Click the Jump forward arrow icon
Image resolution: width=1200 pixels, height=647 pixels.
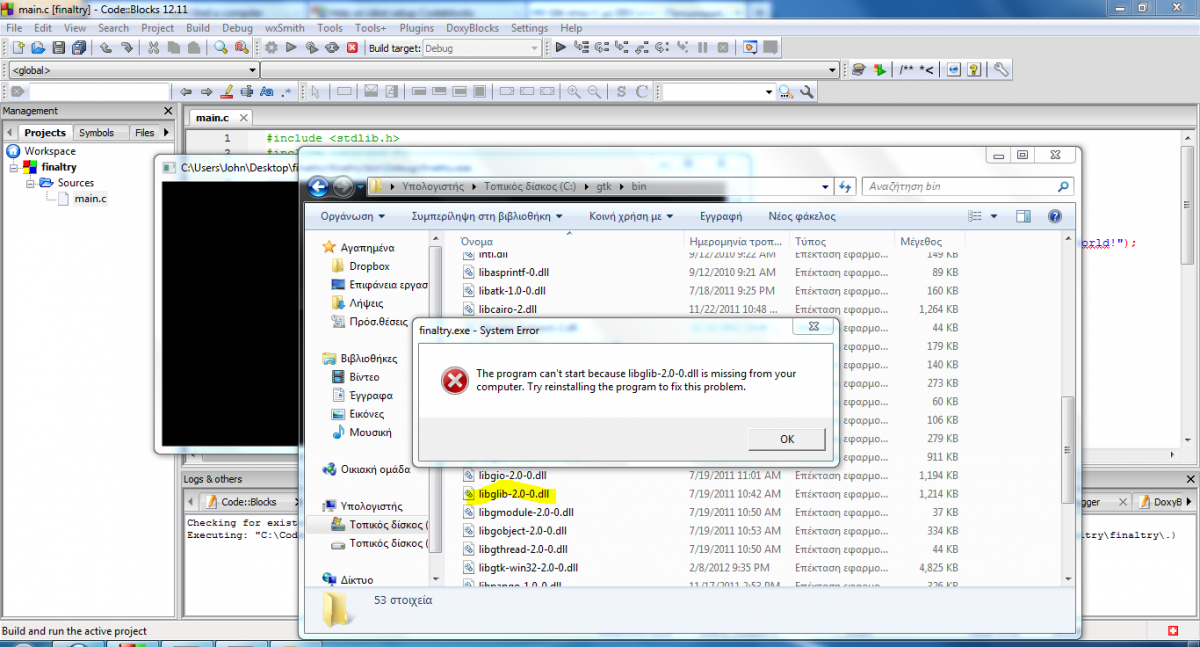point(206,91)
